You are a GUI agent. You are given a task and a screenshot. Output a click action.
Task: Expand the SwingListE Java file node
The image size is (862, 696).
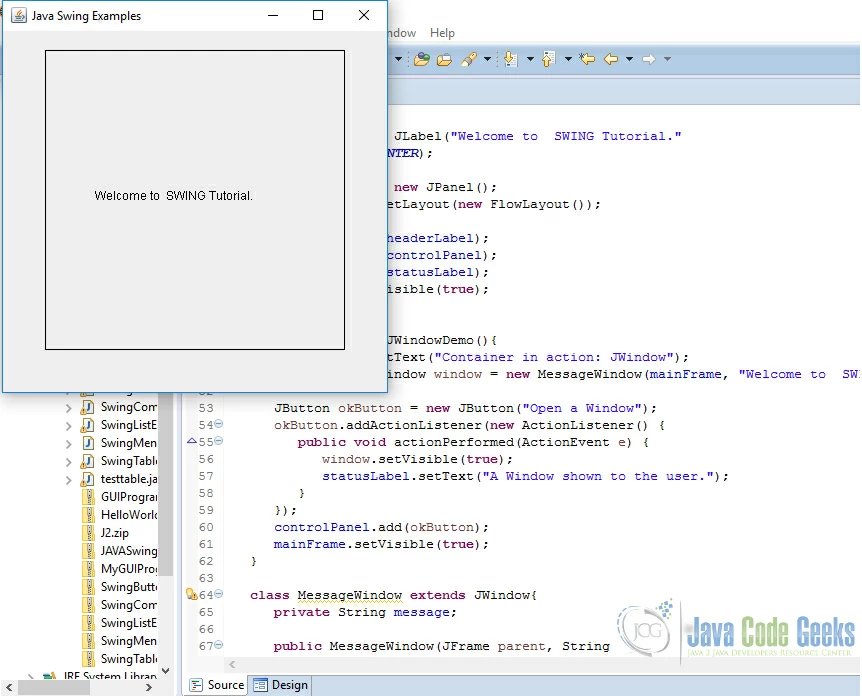click(x=68, y=426)
